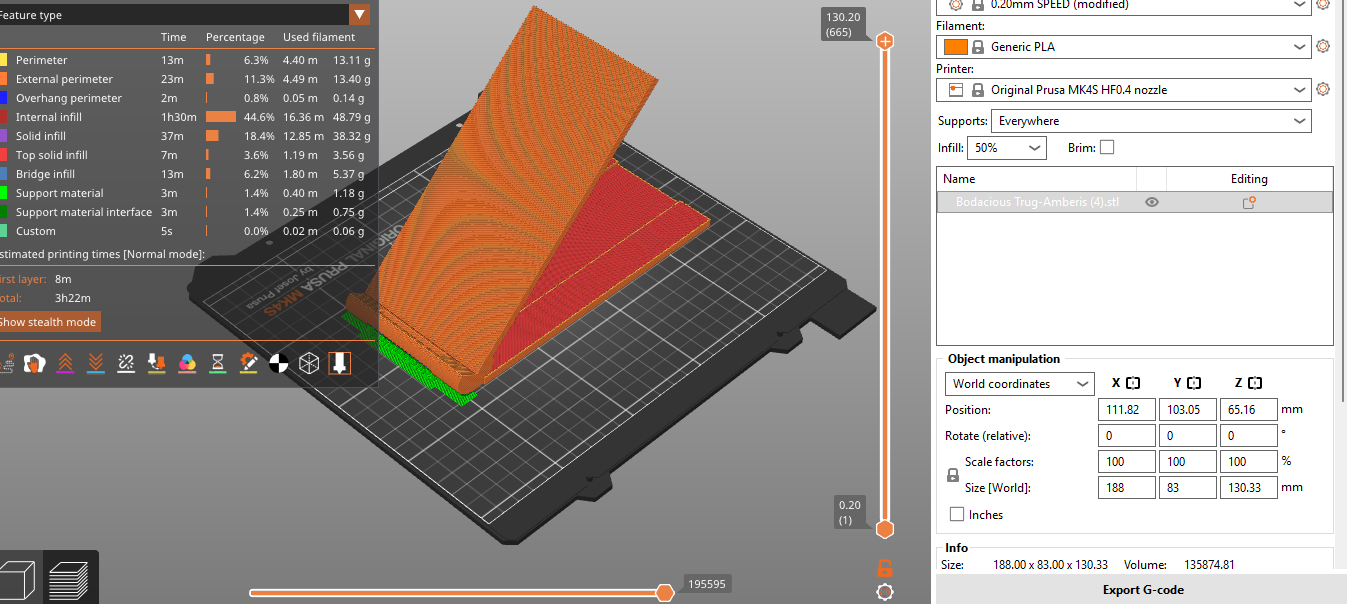This screenshot has height=604, width=1347.
Task: Toggle deretractions icon with downward chevrons
Action: (x=96, y=363)
